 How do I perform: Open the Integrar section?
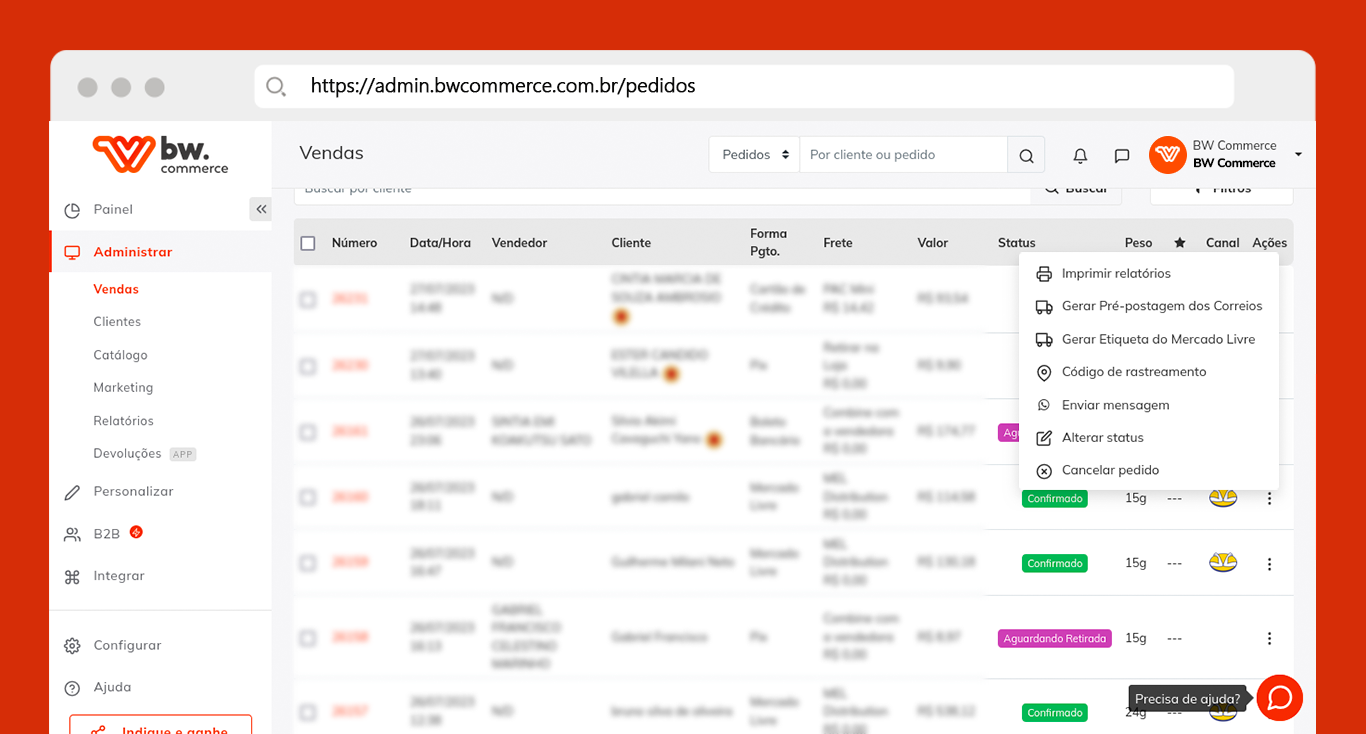(119, 576)
